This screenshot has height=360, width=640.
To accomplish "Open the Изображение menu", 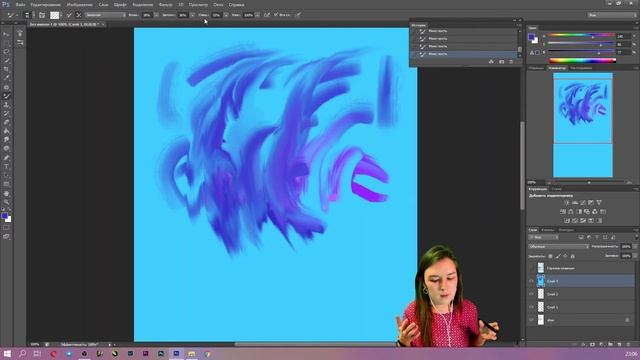I will [x=79, y=4].
